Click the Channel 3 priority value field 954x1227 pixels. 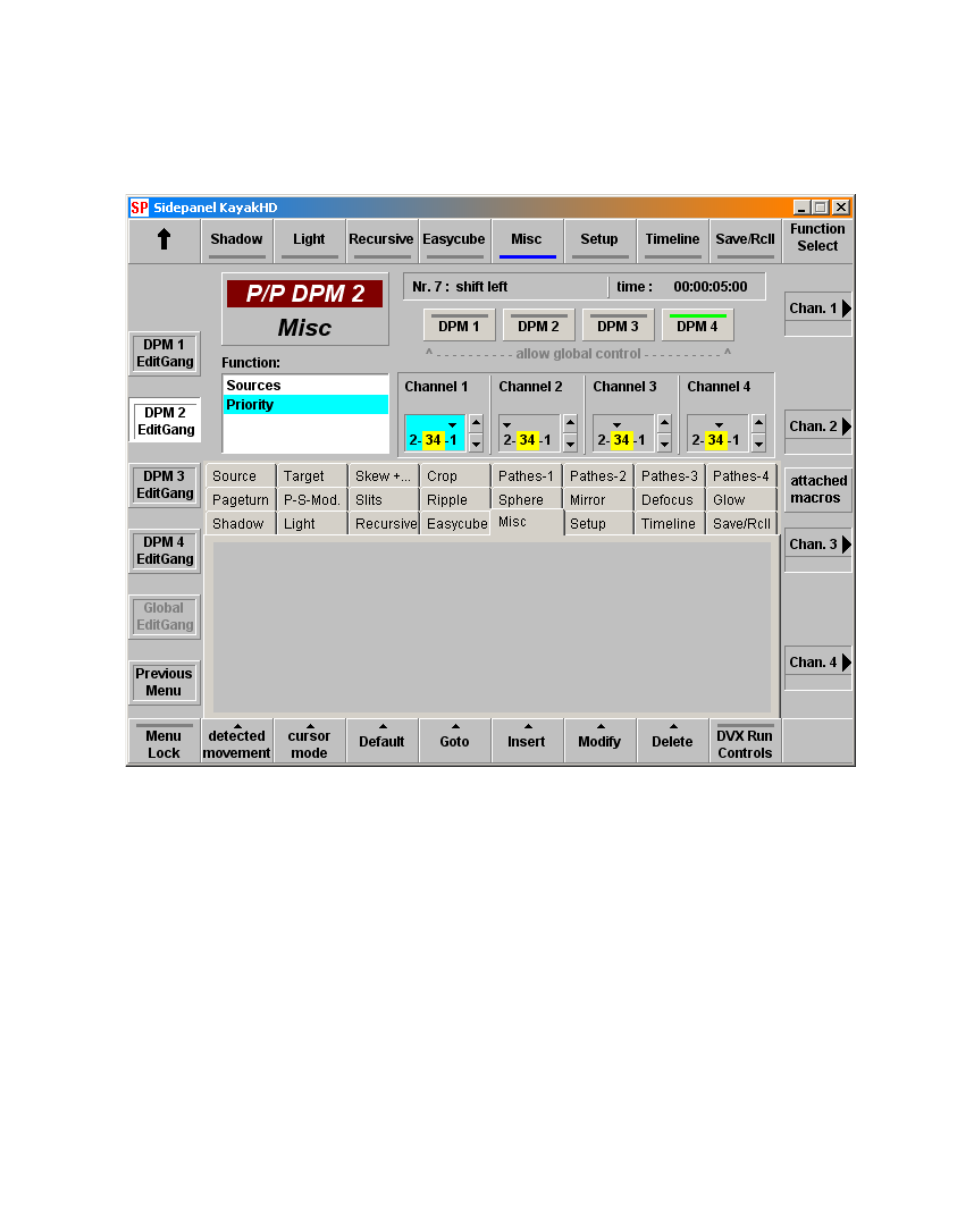point(623,433)
